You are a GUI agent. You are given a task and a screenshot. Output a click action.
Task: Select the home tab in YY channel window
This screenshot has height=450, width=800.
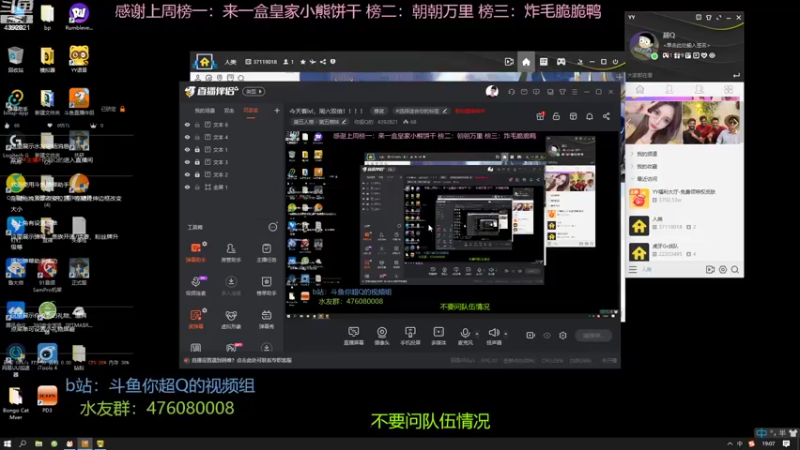coord(526,62)
